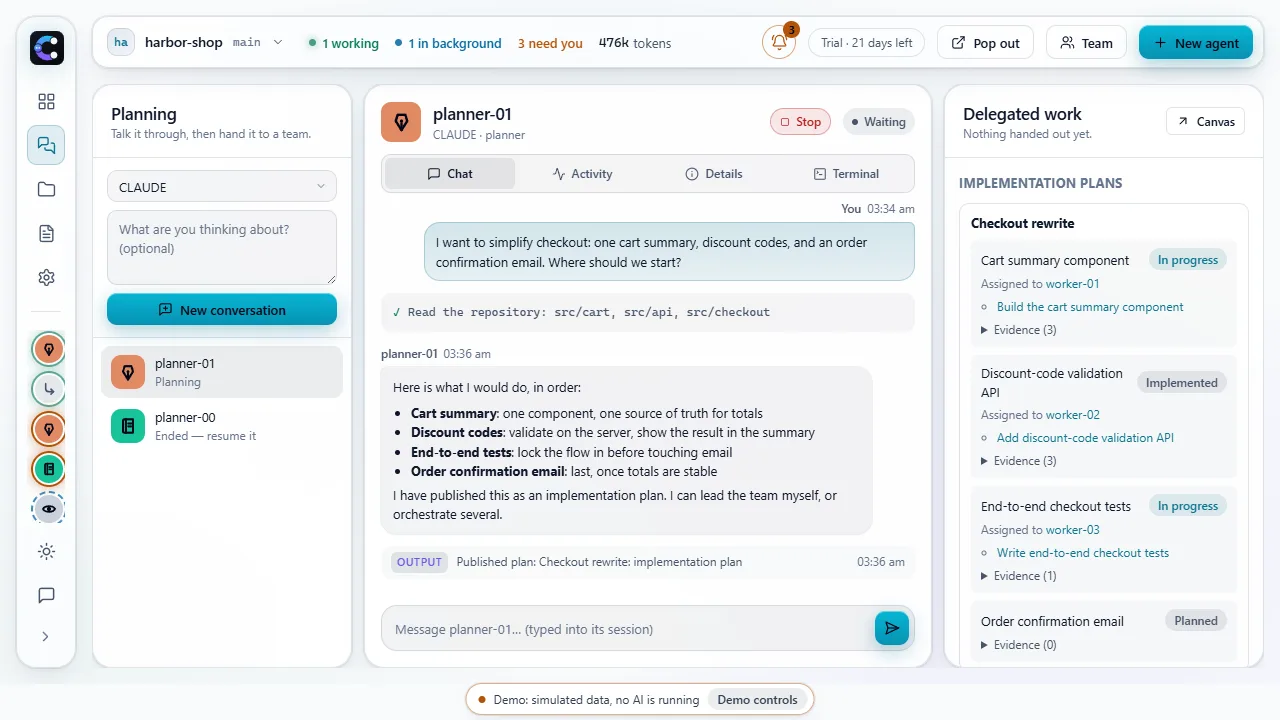Screen dimensions: 1280x720
Task: Start a New conversation
Action: pos(222,310)
